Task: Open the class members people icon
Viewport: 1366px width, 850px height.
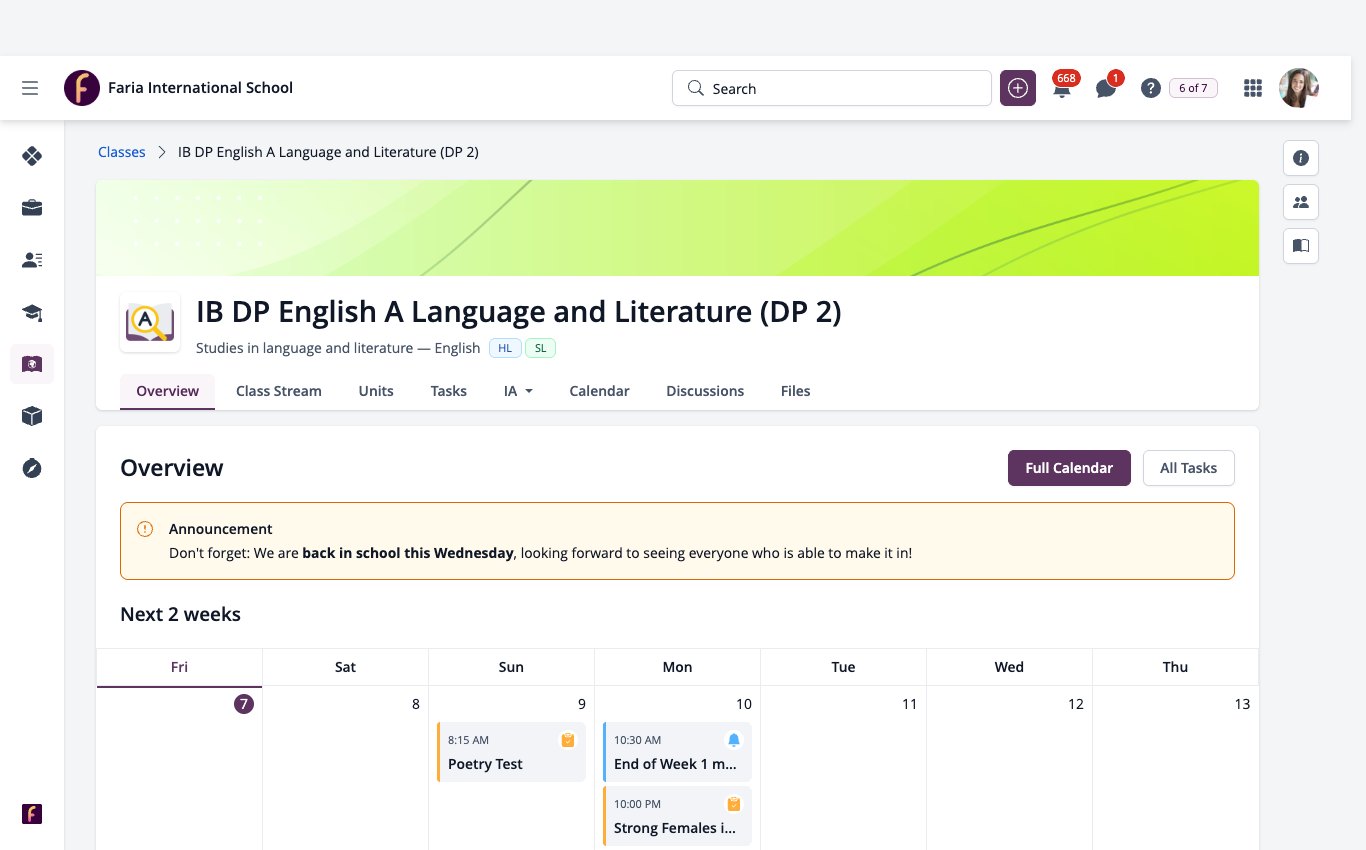Action: coord(1301,202)
